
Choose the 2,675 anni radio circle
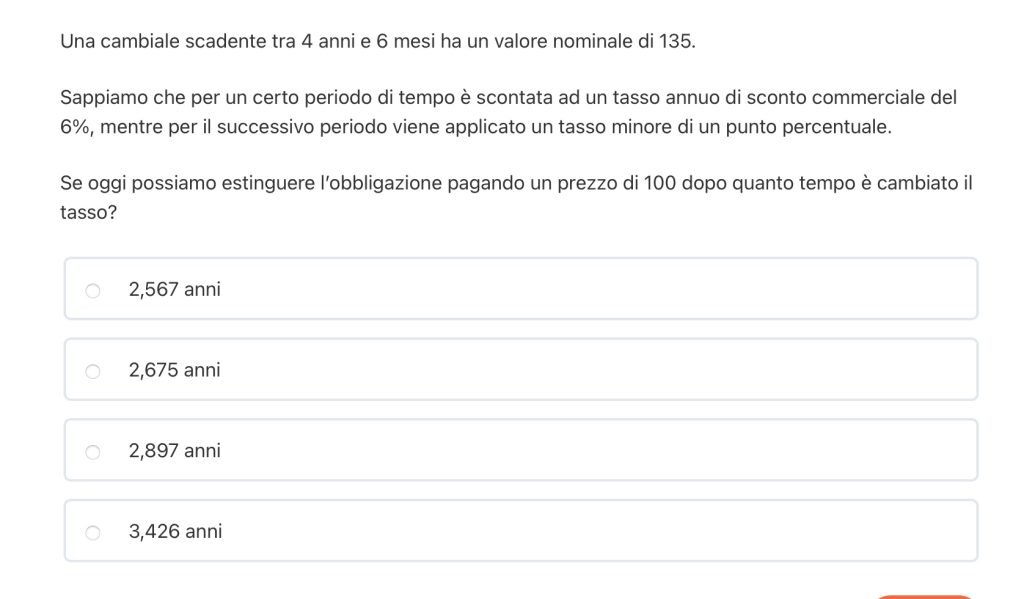[93, 371]
